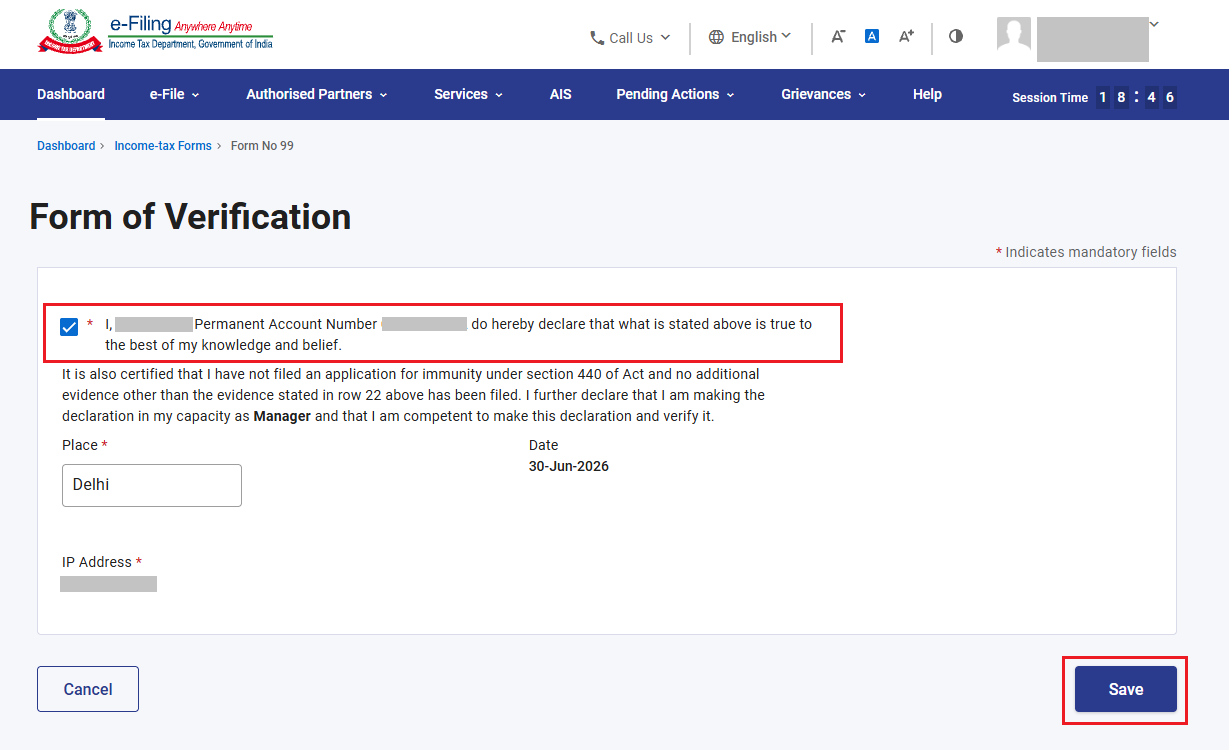This screenshot has height=750, width=1229.
Task: Click the e-Filing portal logo
Action: tap(155, 32)
